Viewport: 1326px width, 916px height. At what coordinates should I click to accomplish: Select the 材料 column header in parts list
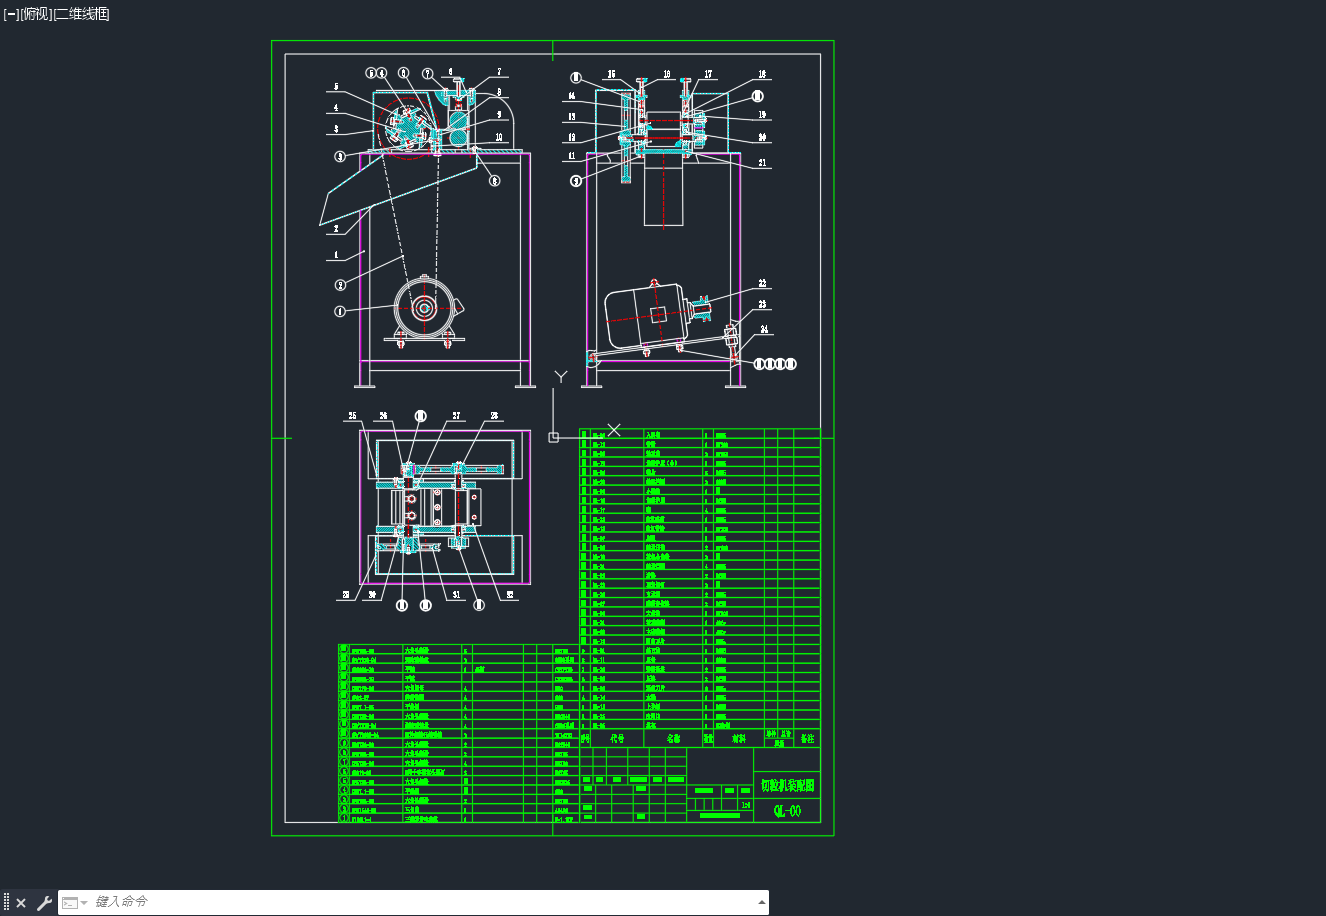click(738, 739)
